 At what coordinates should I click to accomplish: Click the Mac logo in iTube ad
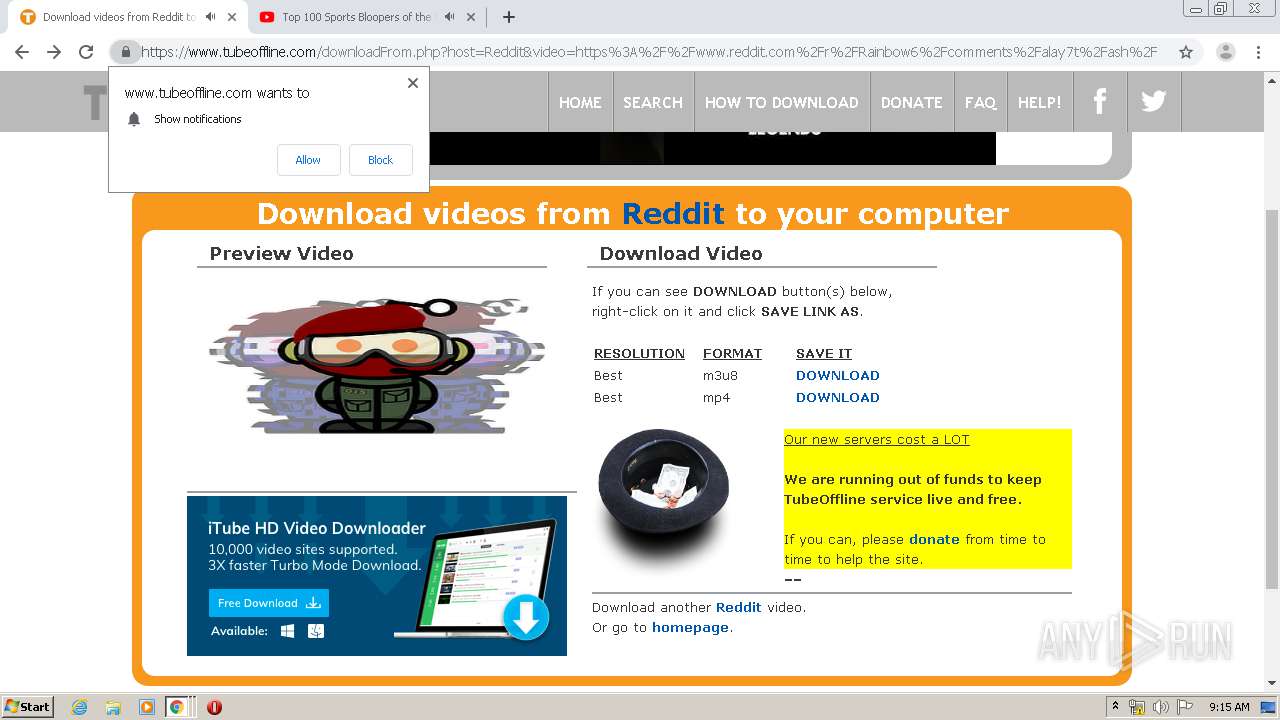[x=316, y=631]
